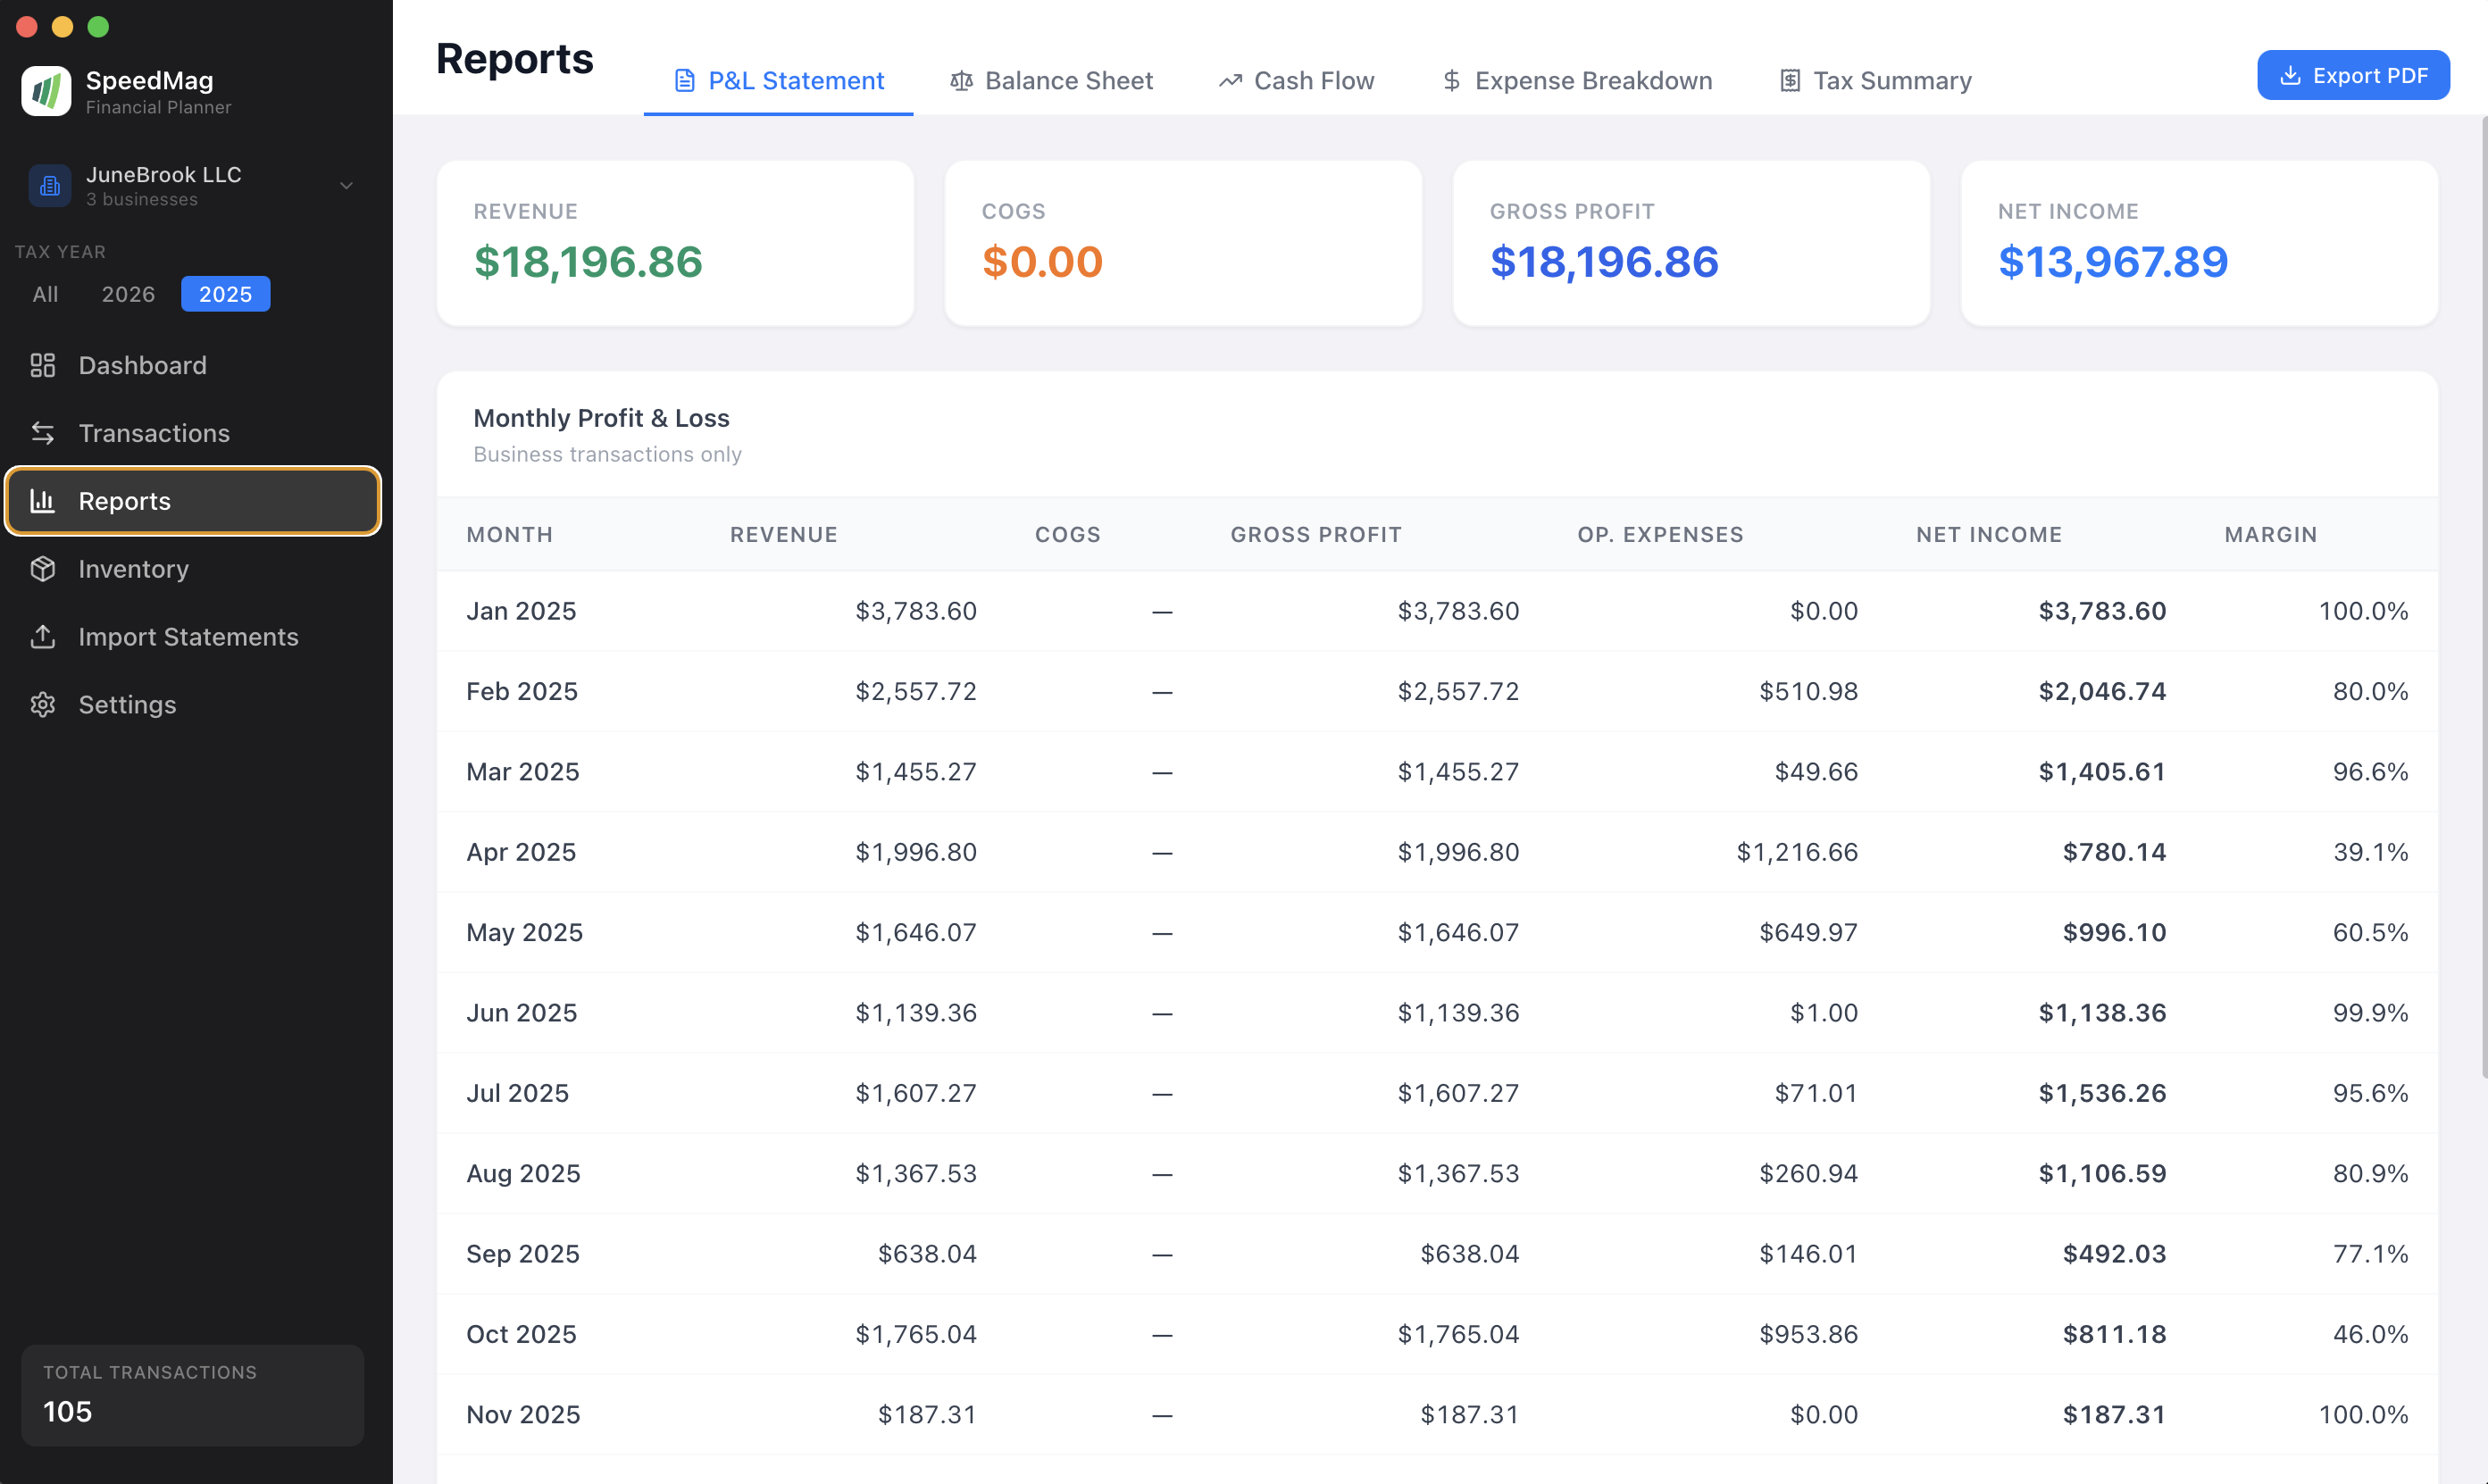Select the Apr 2025 table row
The height and width of the screenshot is (1484, 2488).
[x=1436, y=852]
